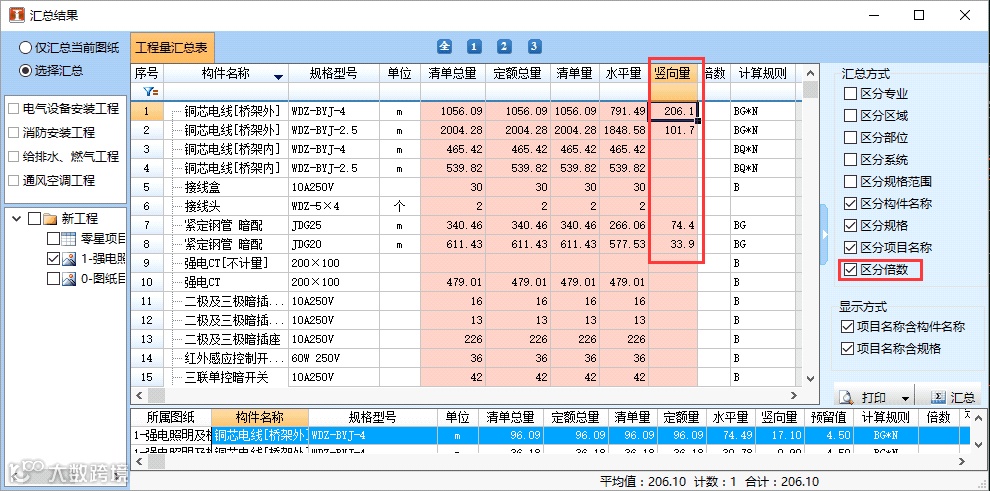The height and width of the screenshot is (491, 990).
Task: Uncheck 项目名称含构件名称 checkbox
Action: tap(847, 327)
